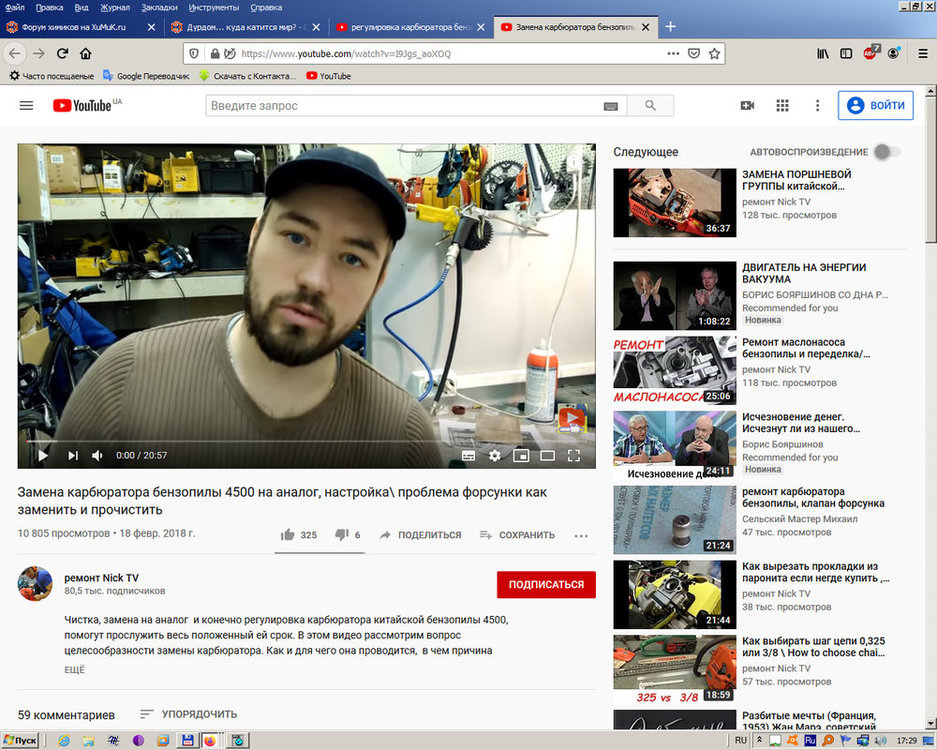Open the YouTube apps grid icon
The image size is (937, 750).
point(782,105)
